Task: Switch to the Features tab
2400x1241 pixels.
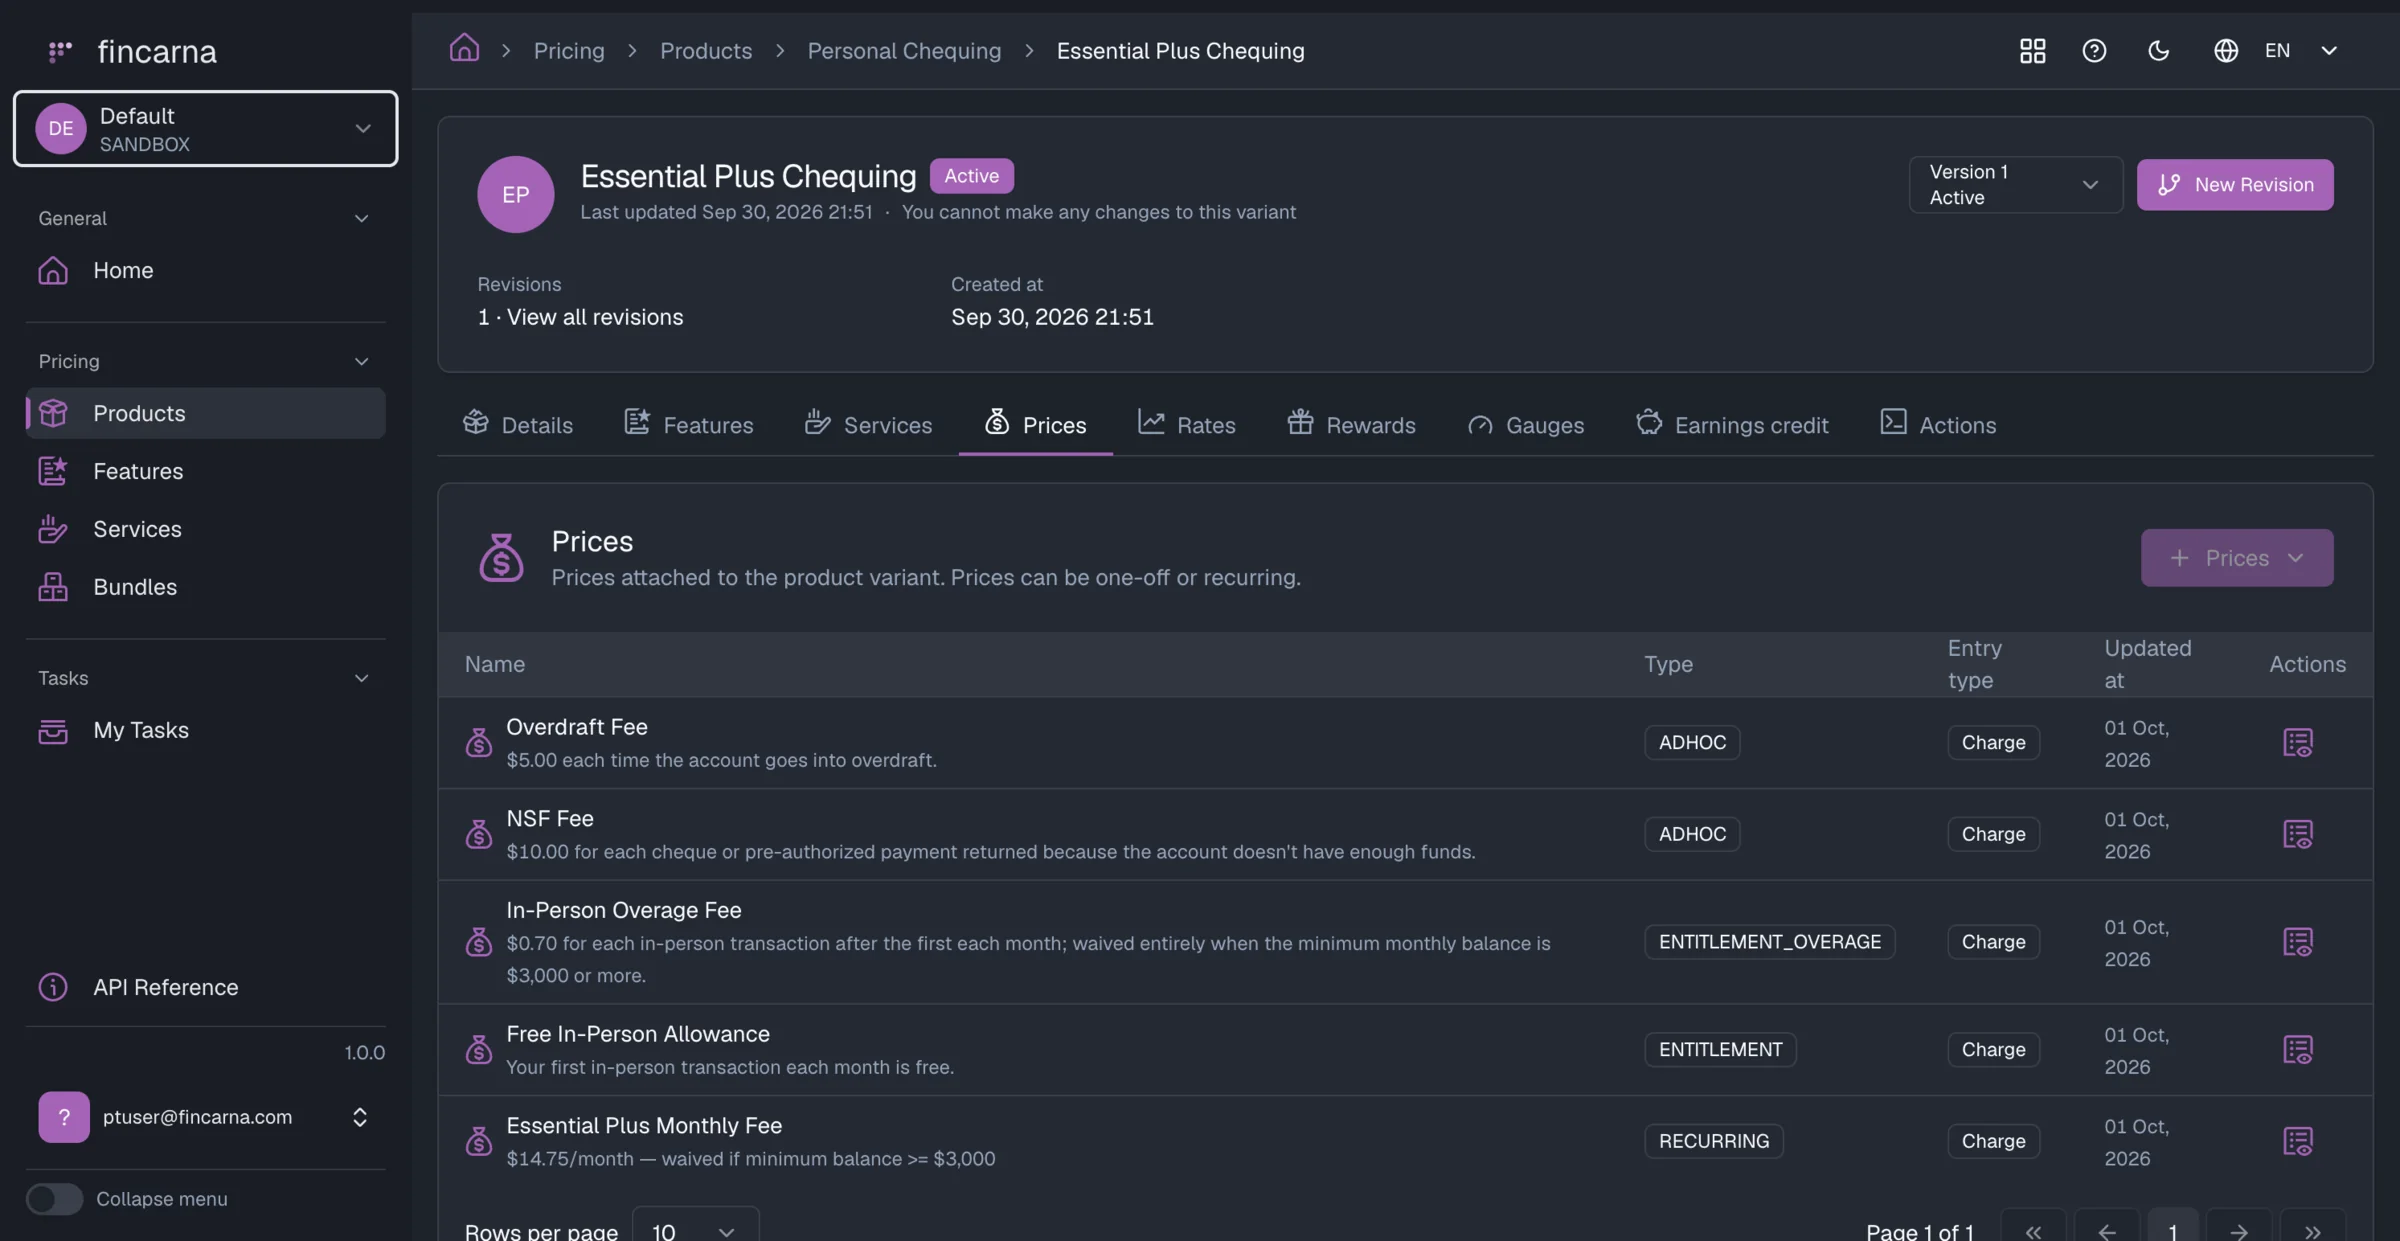Action: pyautogui.click(x=688, y=425)
